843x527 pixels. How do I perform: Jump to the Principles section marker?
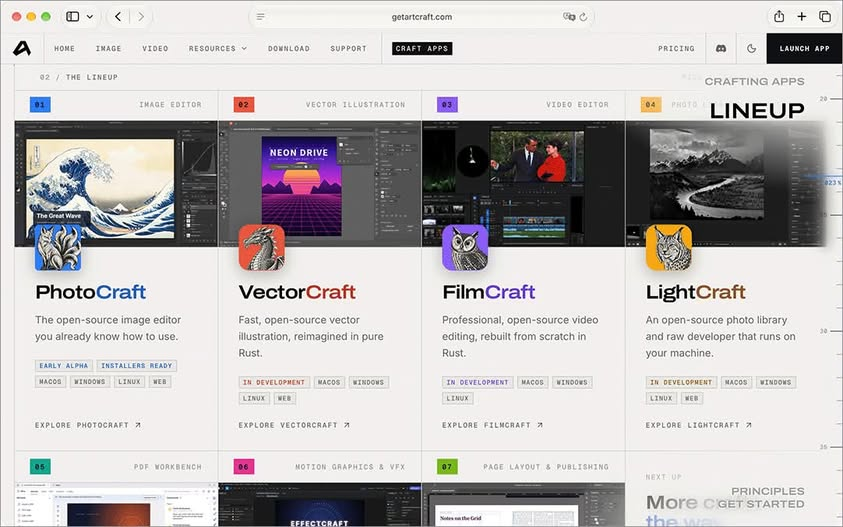tap(768, 491)
